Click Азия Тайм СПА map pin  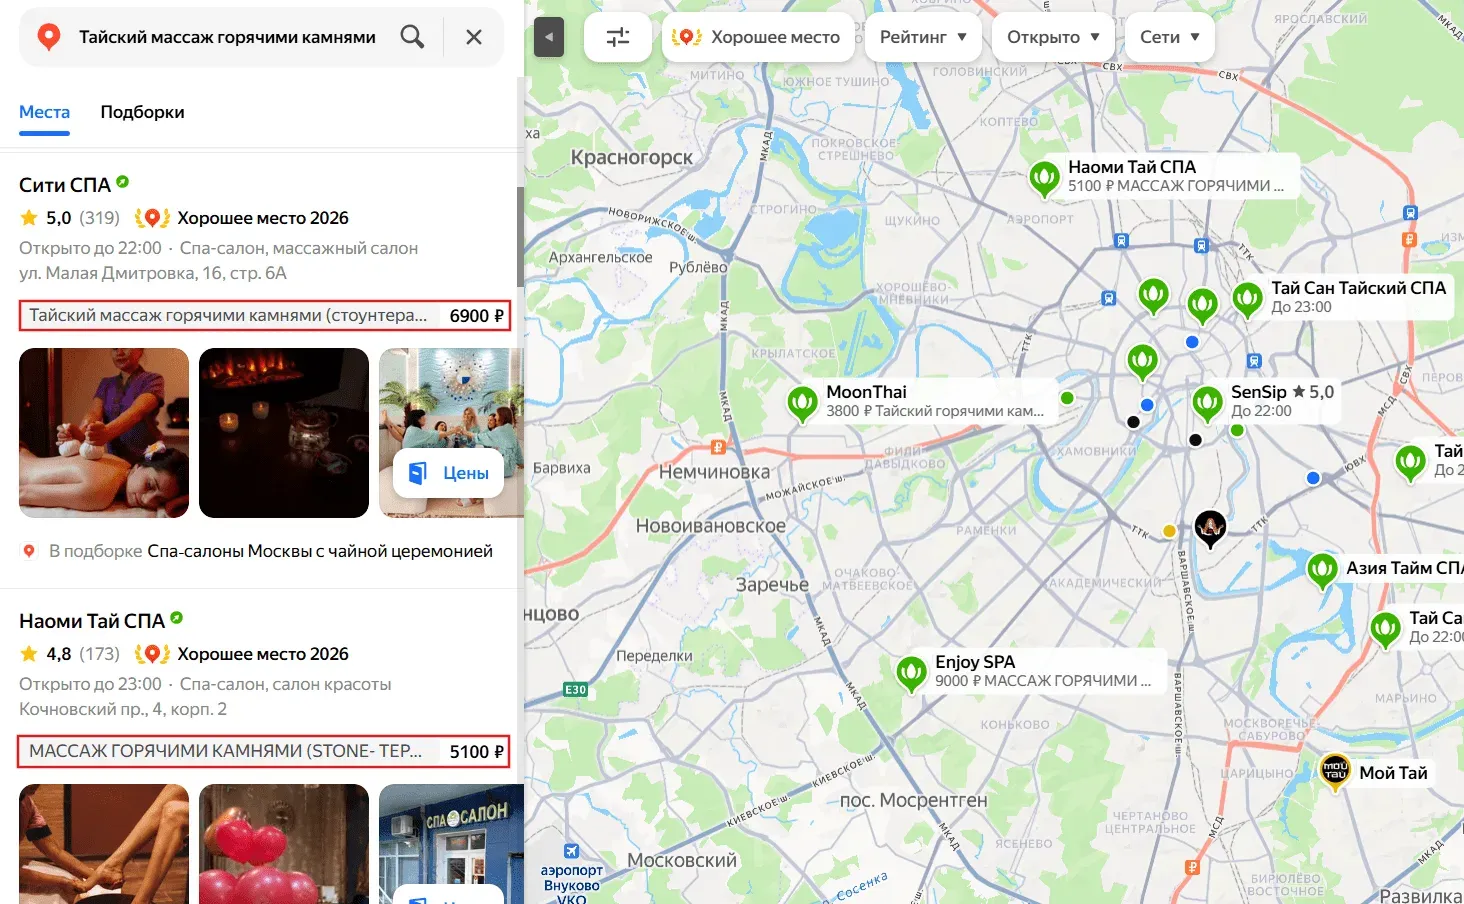pyautogui.click(x=1322, y=569)
